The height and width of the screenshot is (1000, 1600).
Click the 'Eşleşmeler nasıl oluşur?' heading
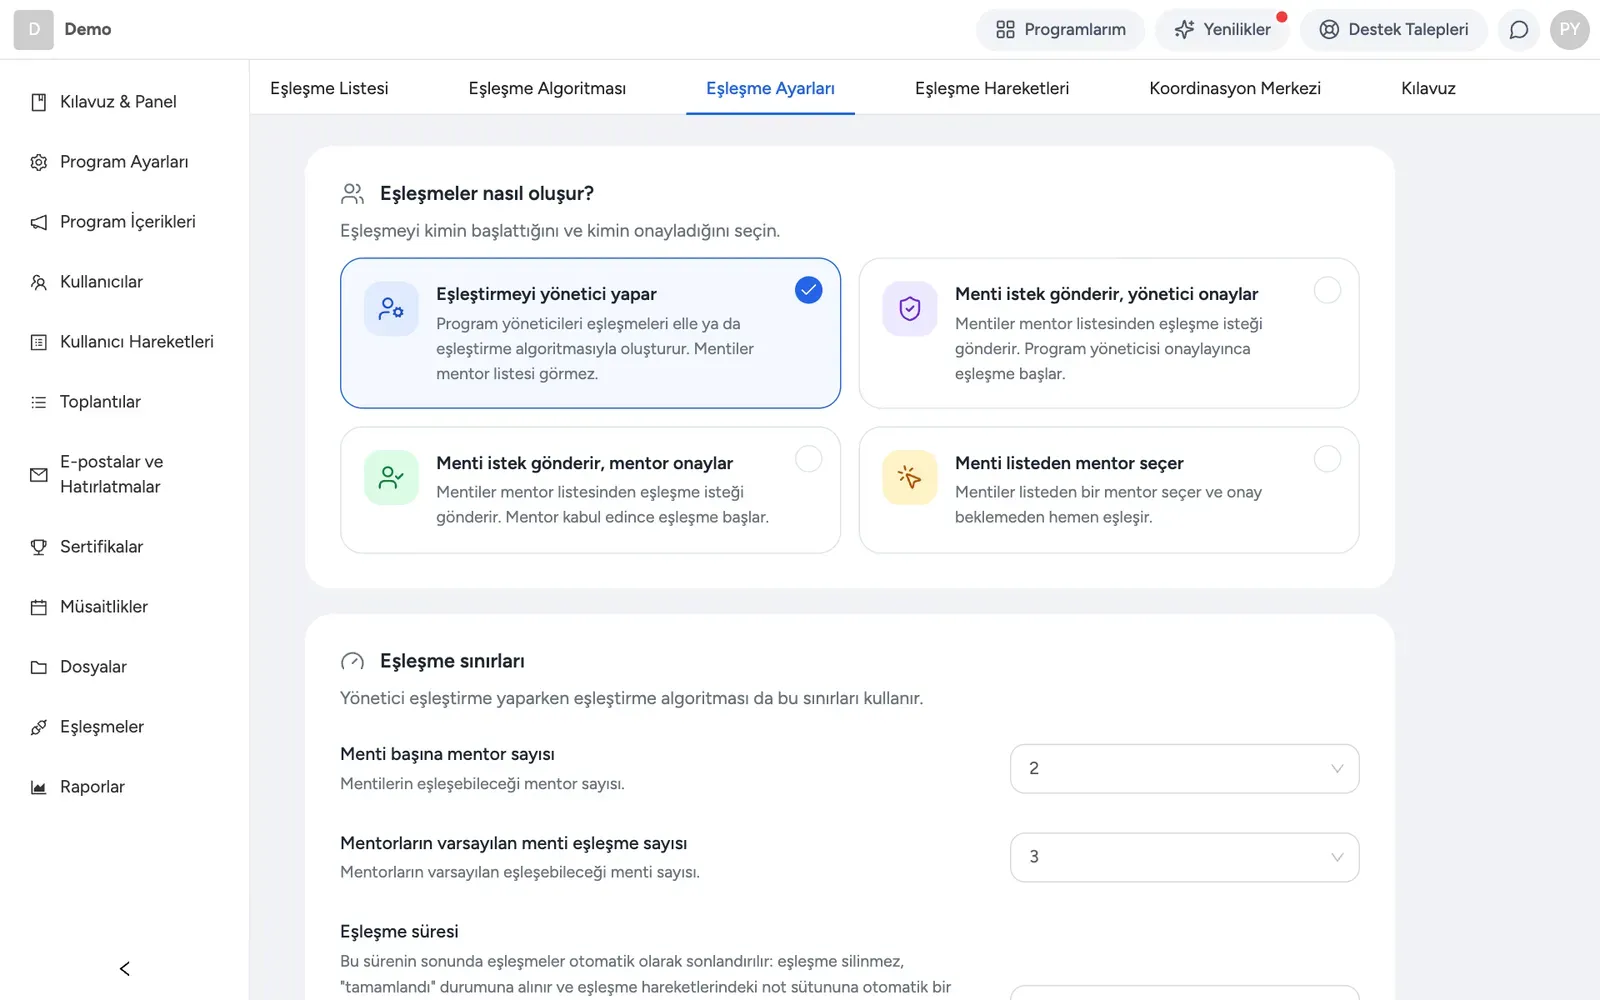tap(487, 194)
